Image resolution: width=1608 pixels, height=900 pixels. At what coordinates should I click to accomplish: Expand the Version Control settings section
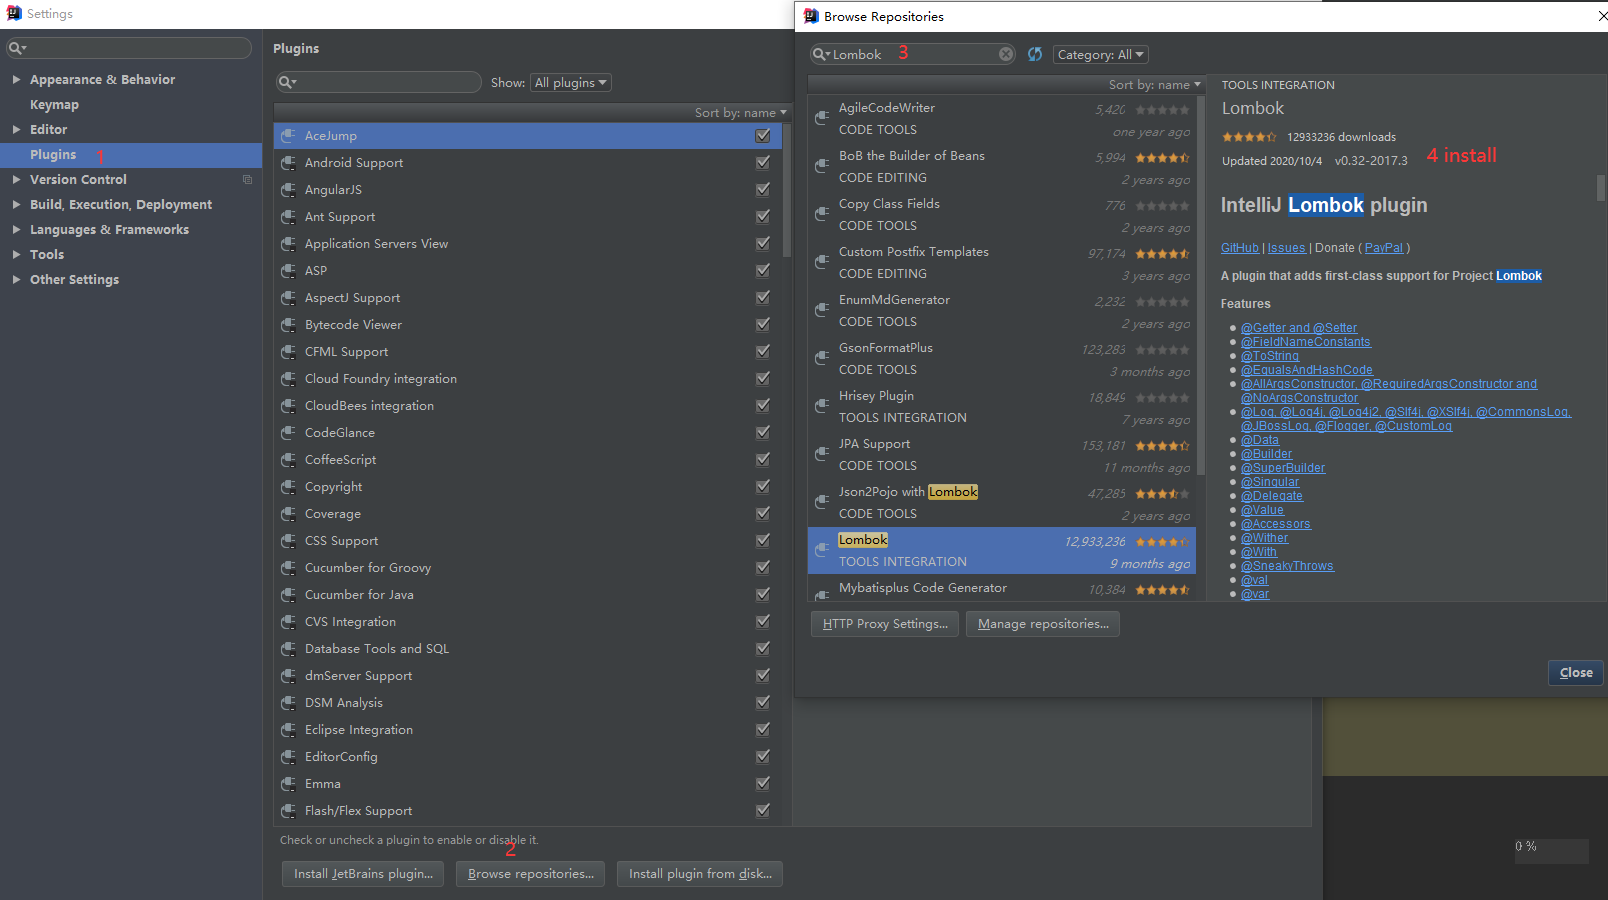coord(16,179)
